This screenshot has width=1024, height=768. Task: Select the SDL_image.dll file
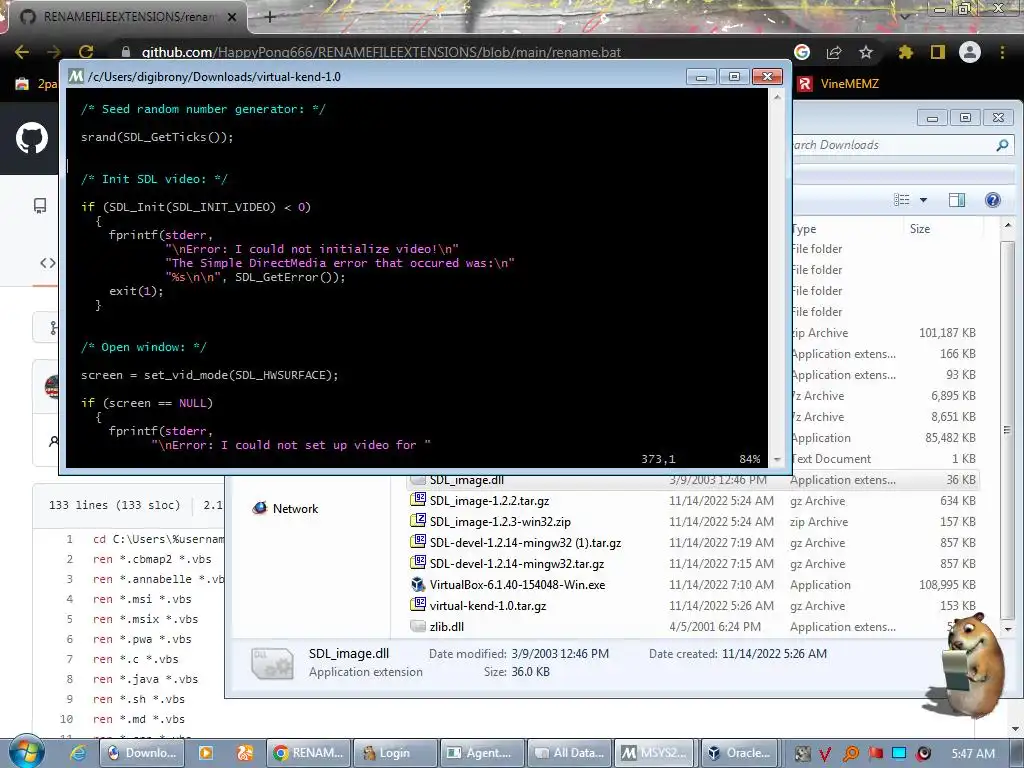[466, 480]
